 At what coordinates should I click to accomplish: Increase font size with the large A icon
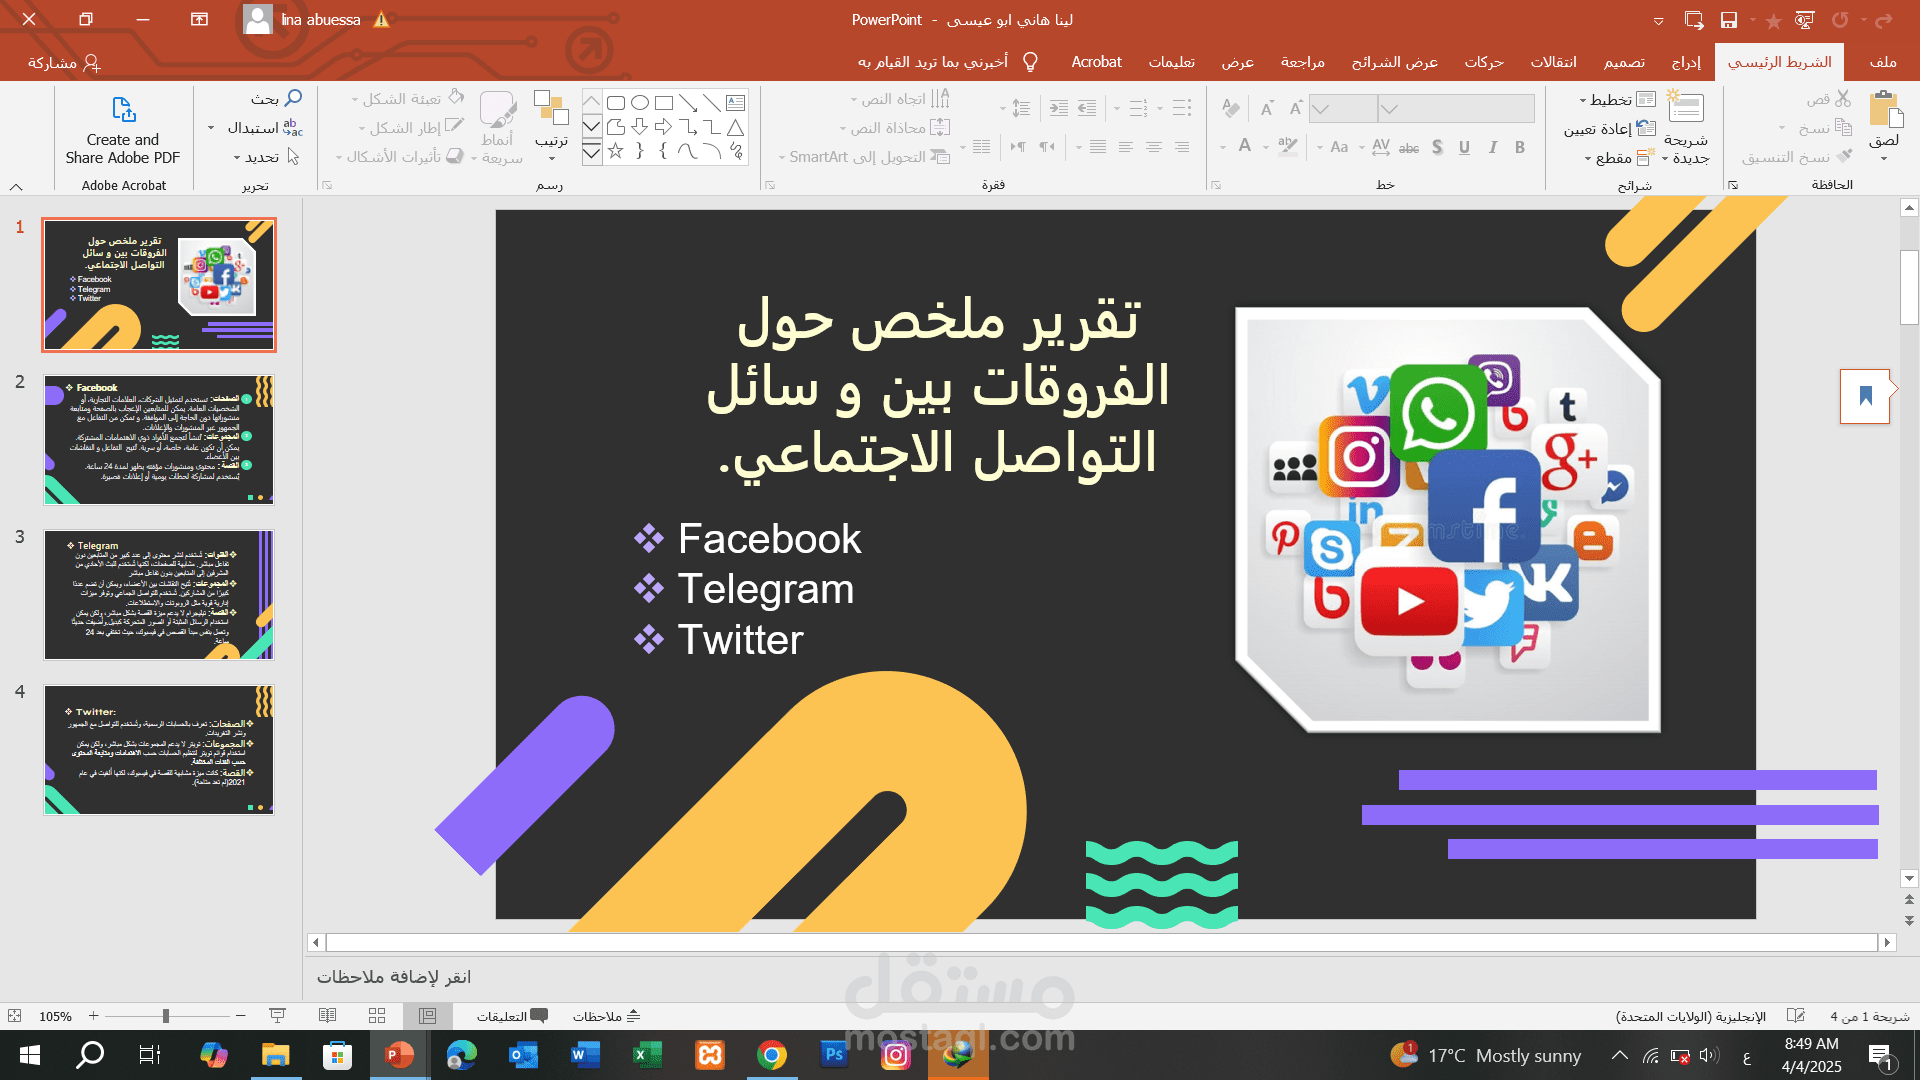point(1295,108)
